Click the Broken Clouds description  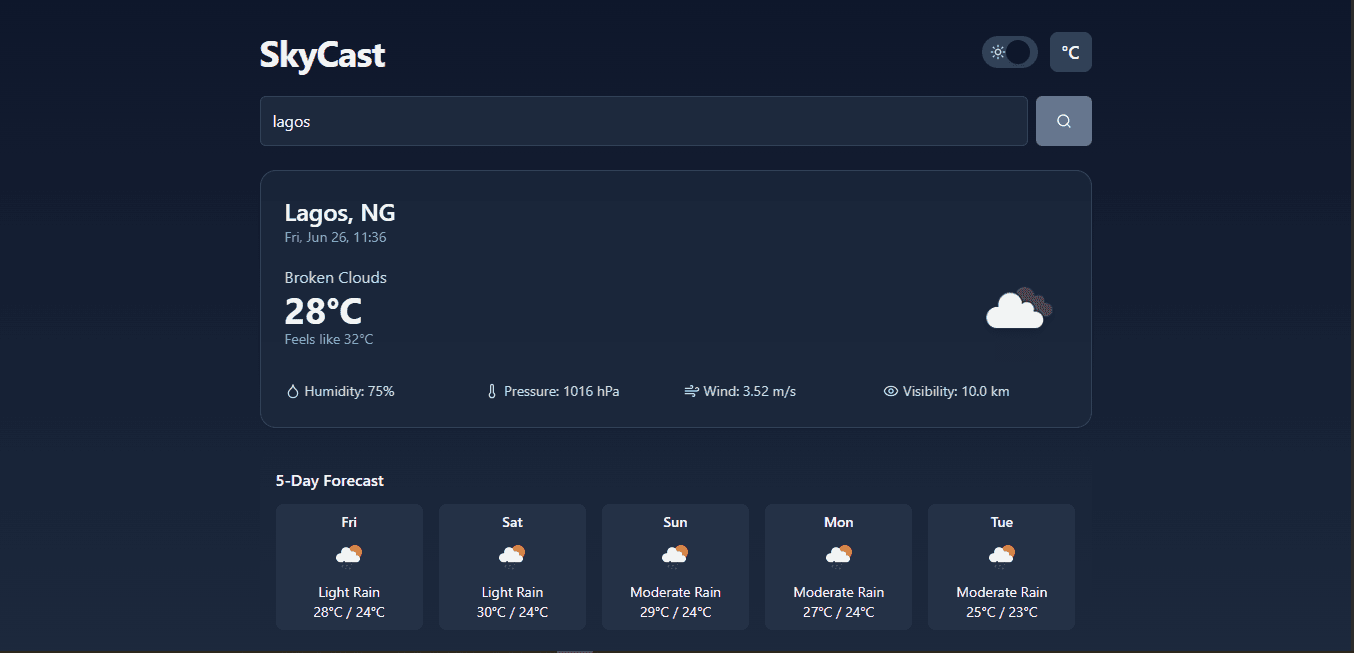[336, 278]
